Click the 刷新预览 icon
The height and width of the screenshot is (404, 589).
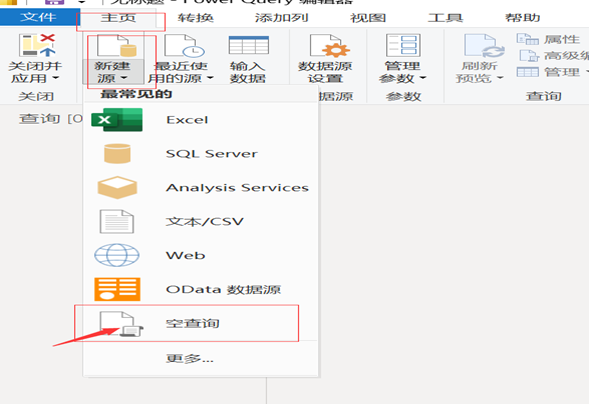(484, 45)
